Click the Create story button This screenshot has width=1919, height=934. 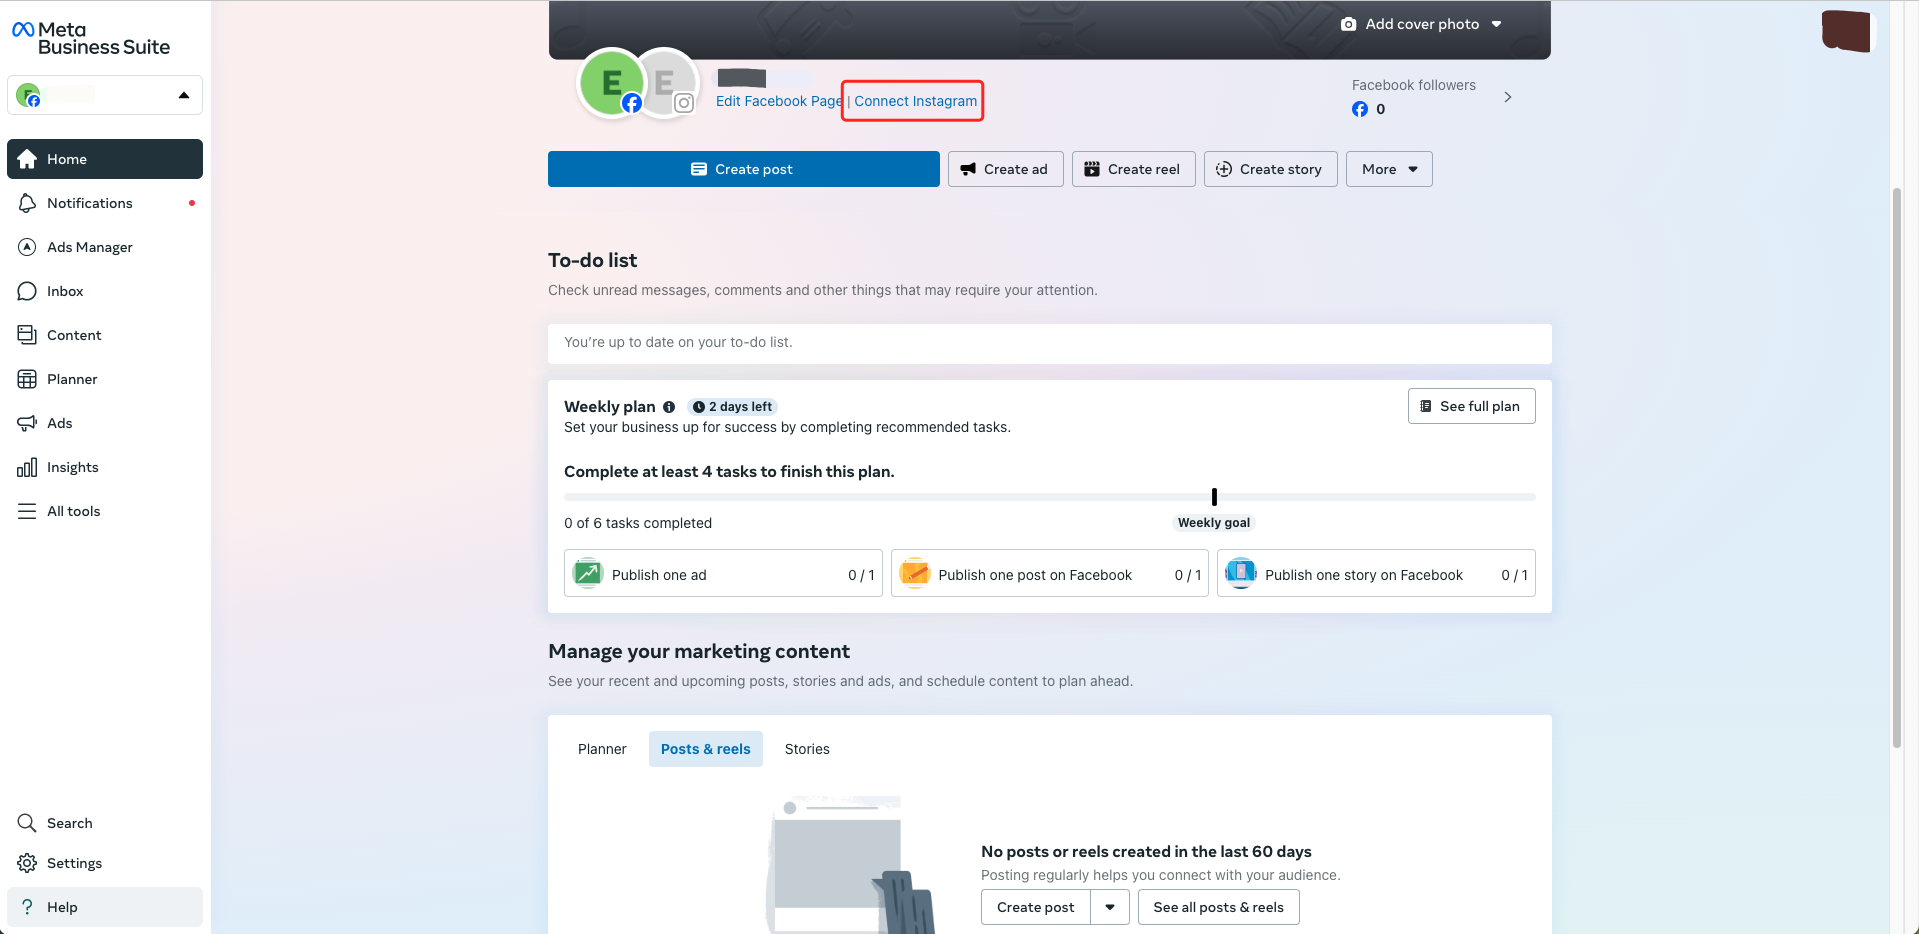tap(1271, 169)
